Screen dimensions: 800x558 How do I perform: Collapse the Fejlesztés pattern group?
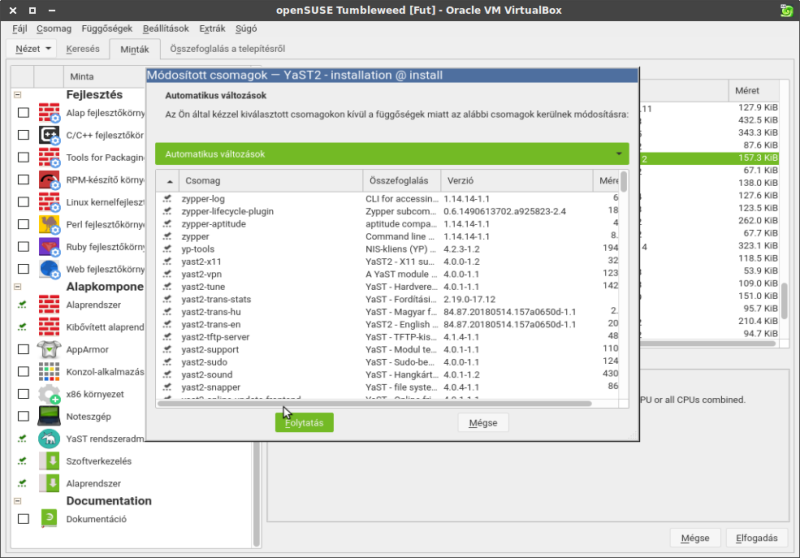[17, 95]
